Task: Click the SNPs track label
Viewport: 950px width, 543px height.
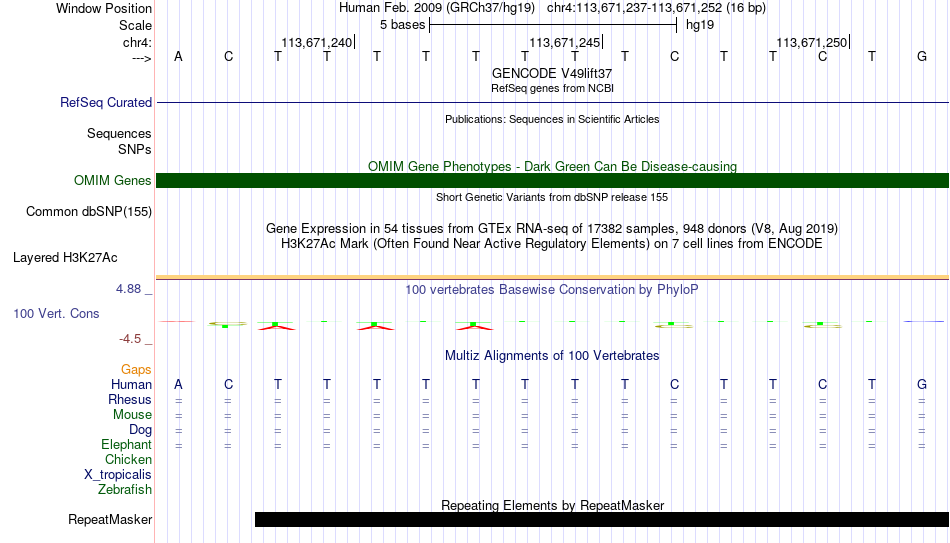Action: click(x=135, y=149)
